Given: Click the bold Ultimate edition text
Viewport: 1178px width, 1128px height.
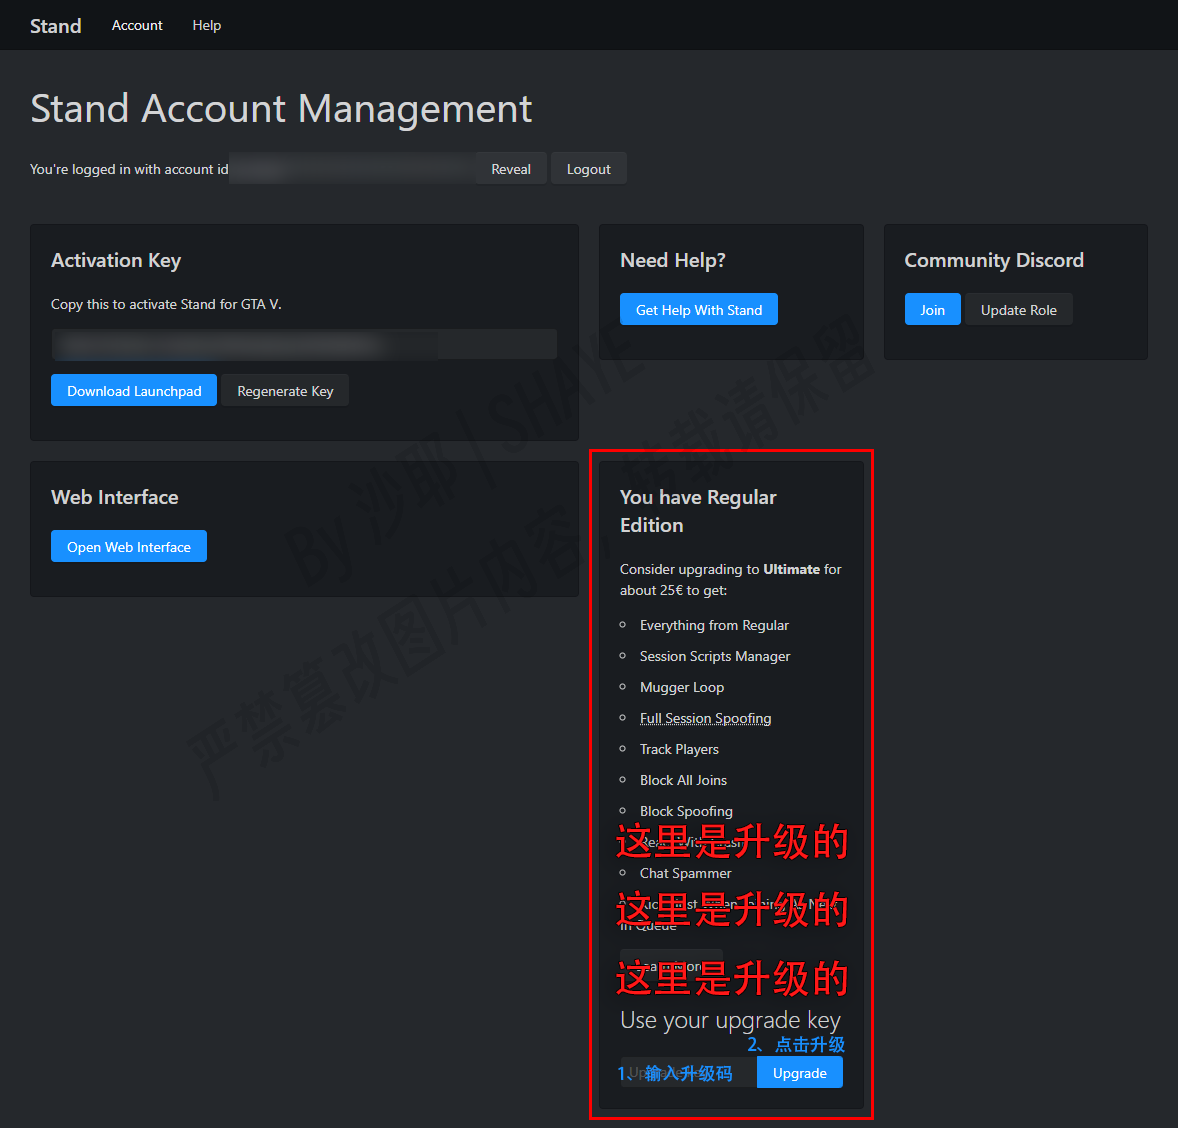Looking at the screenshot, I should (x=791, y=569).
